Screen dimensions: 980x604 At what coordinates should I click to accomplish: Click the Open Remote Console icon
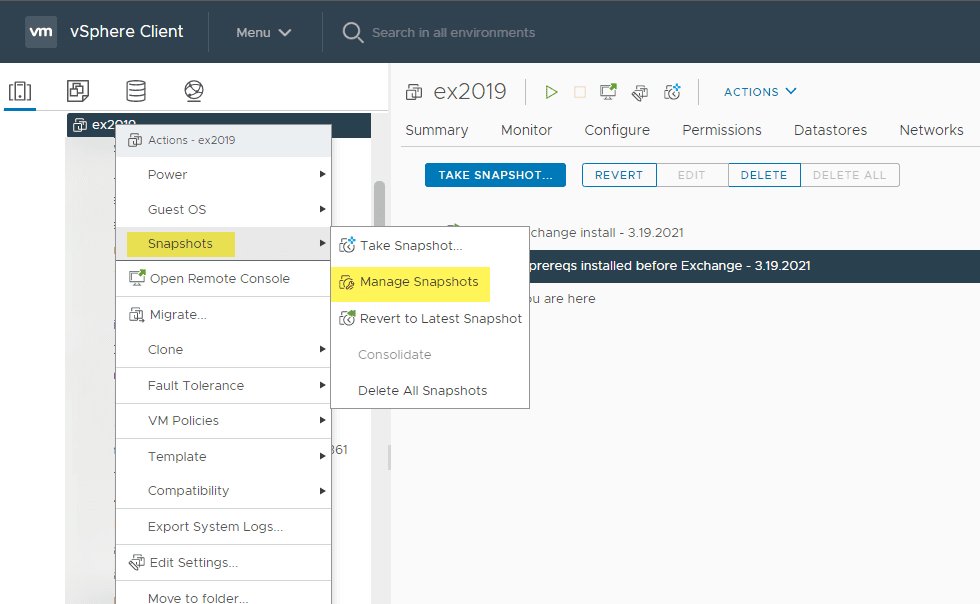(137, 278)
